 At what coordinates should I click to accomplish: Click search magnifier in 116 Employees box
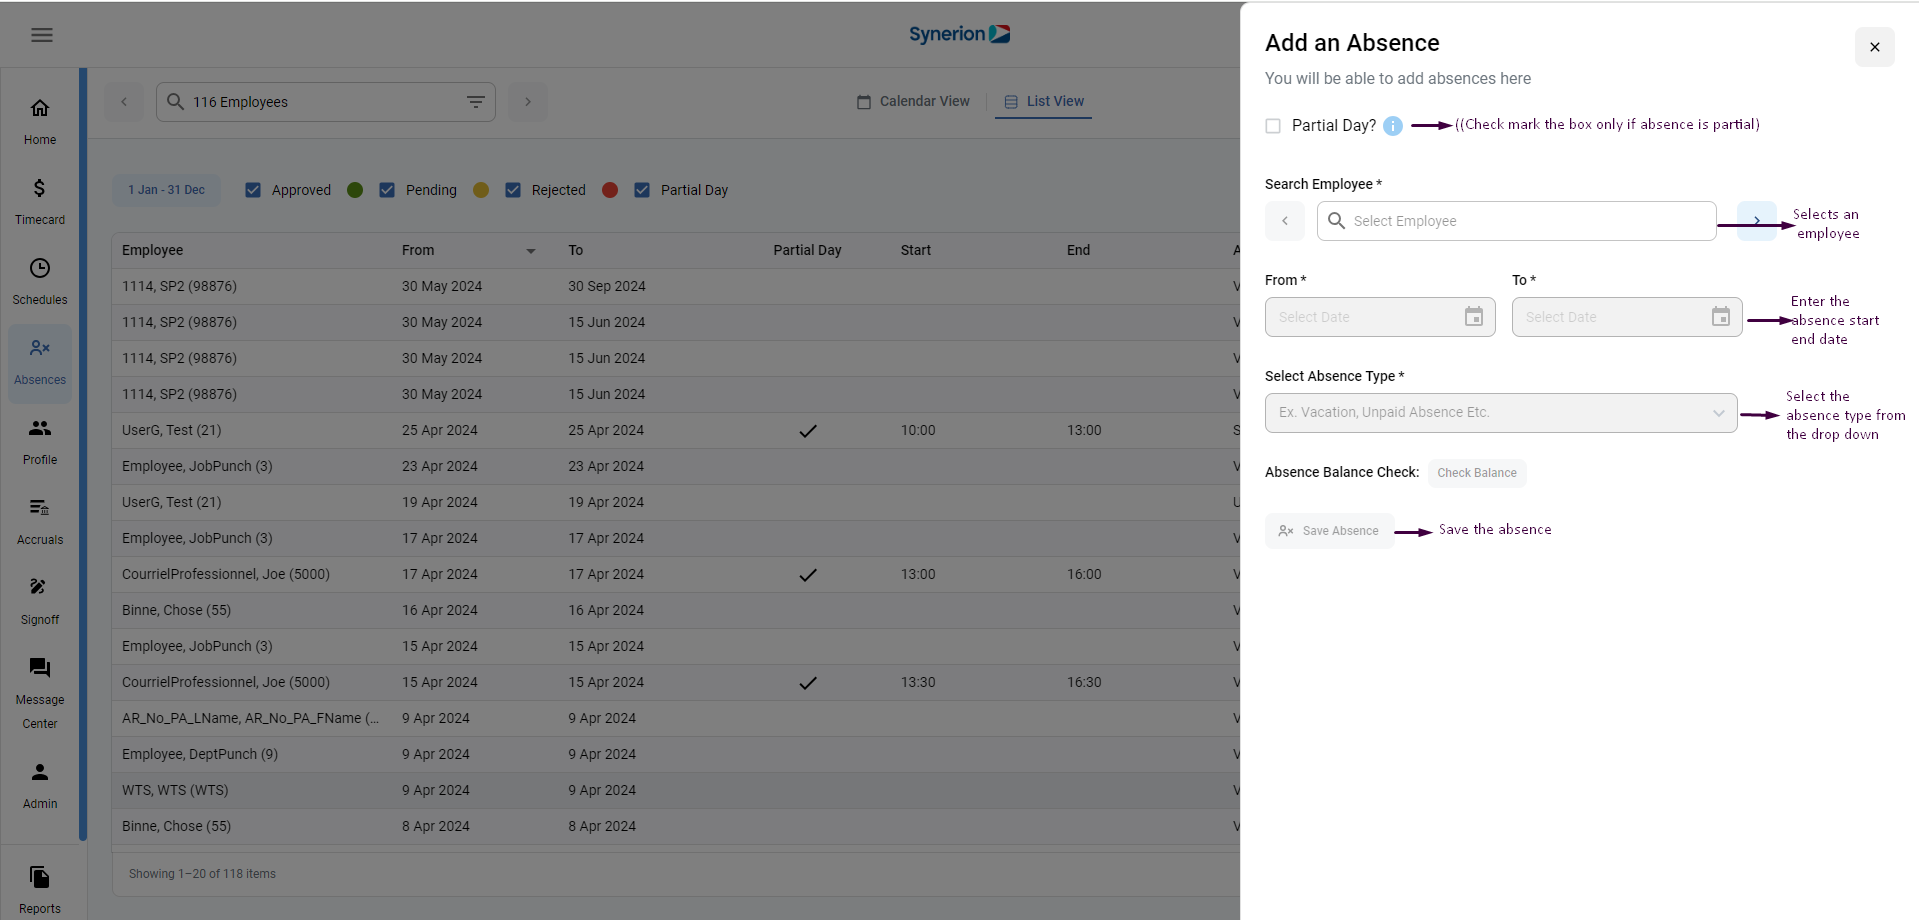175,102
